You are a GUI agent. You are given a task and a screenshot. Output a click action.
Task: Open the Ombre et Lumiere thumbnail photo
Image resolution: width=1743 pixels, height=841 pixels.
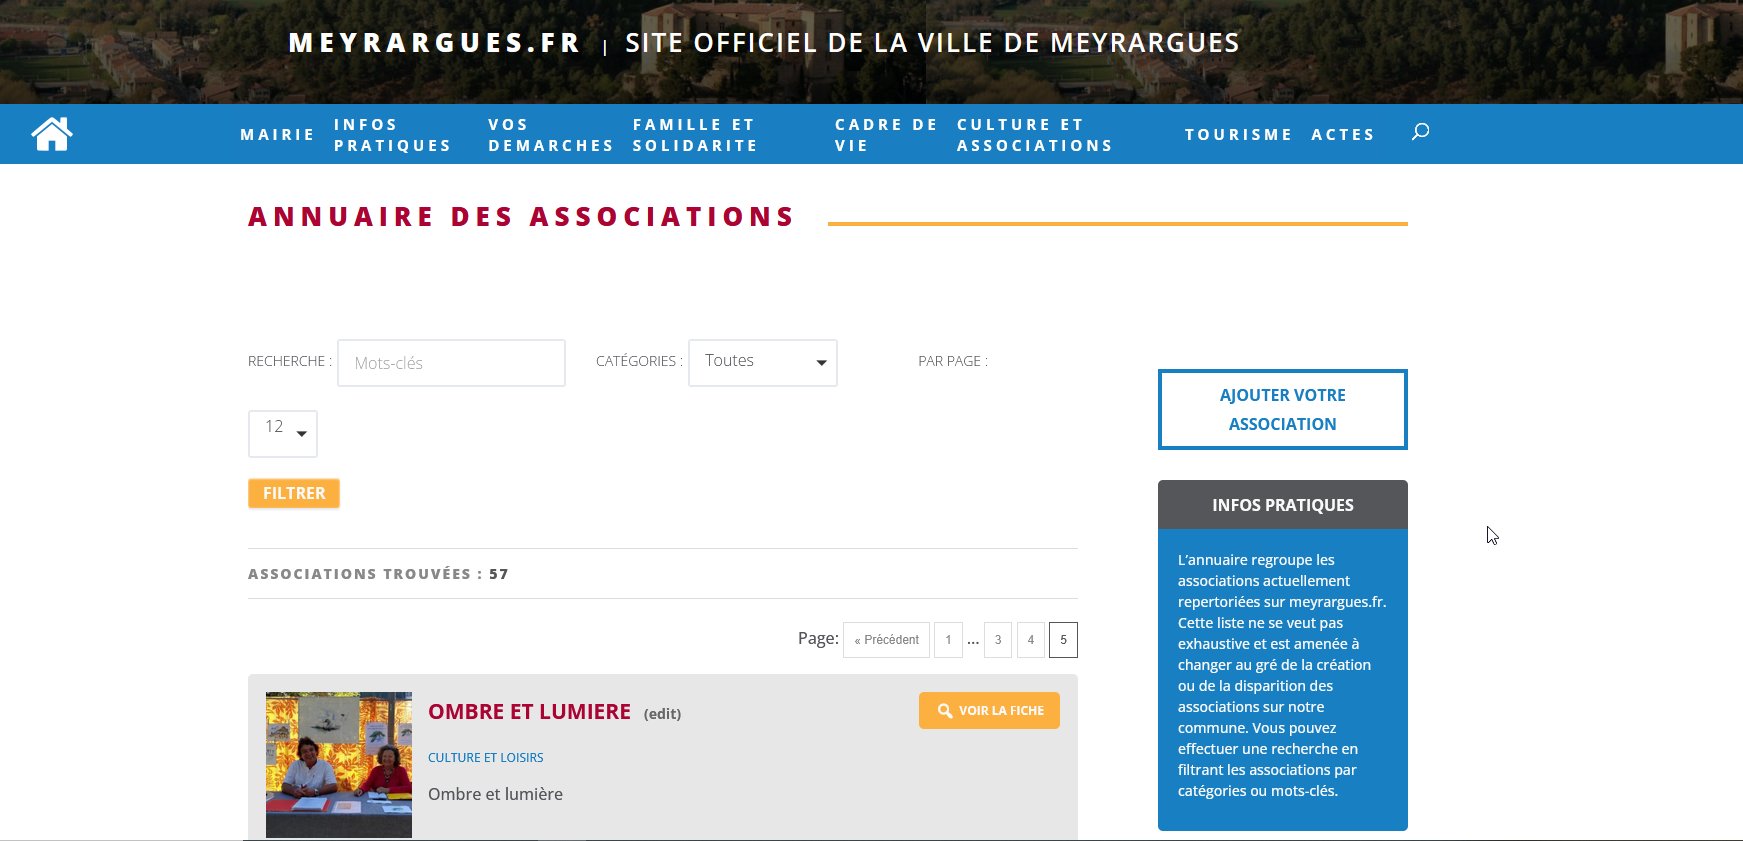(339, 765)
